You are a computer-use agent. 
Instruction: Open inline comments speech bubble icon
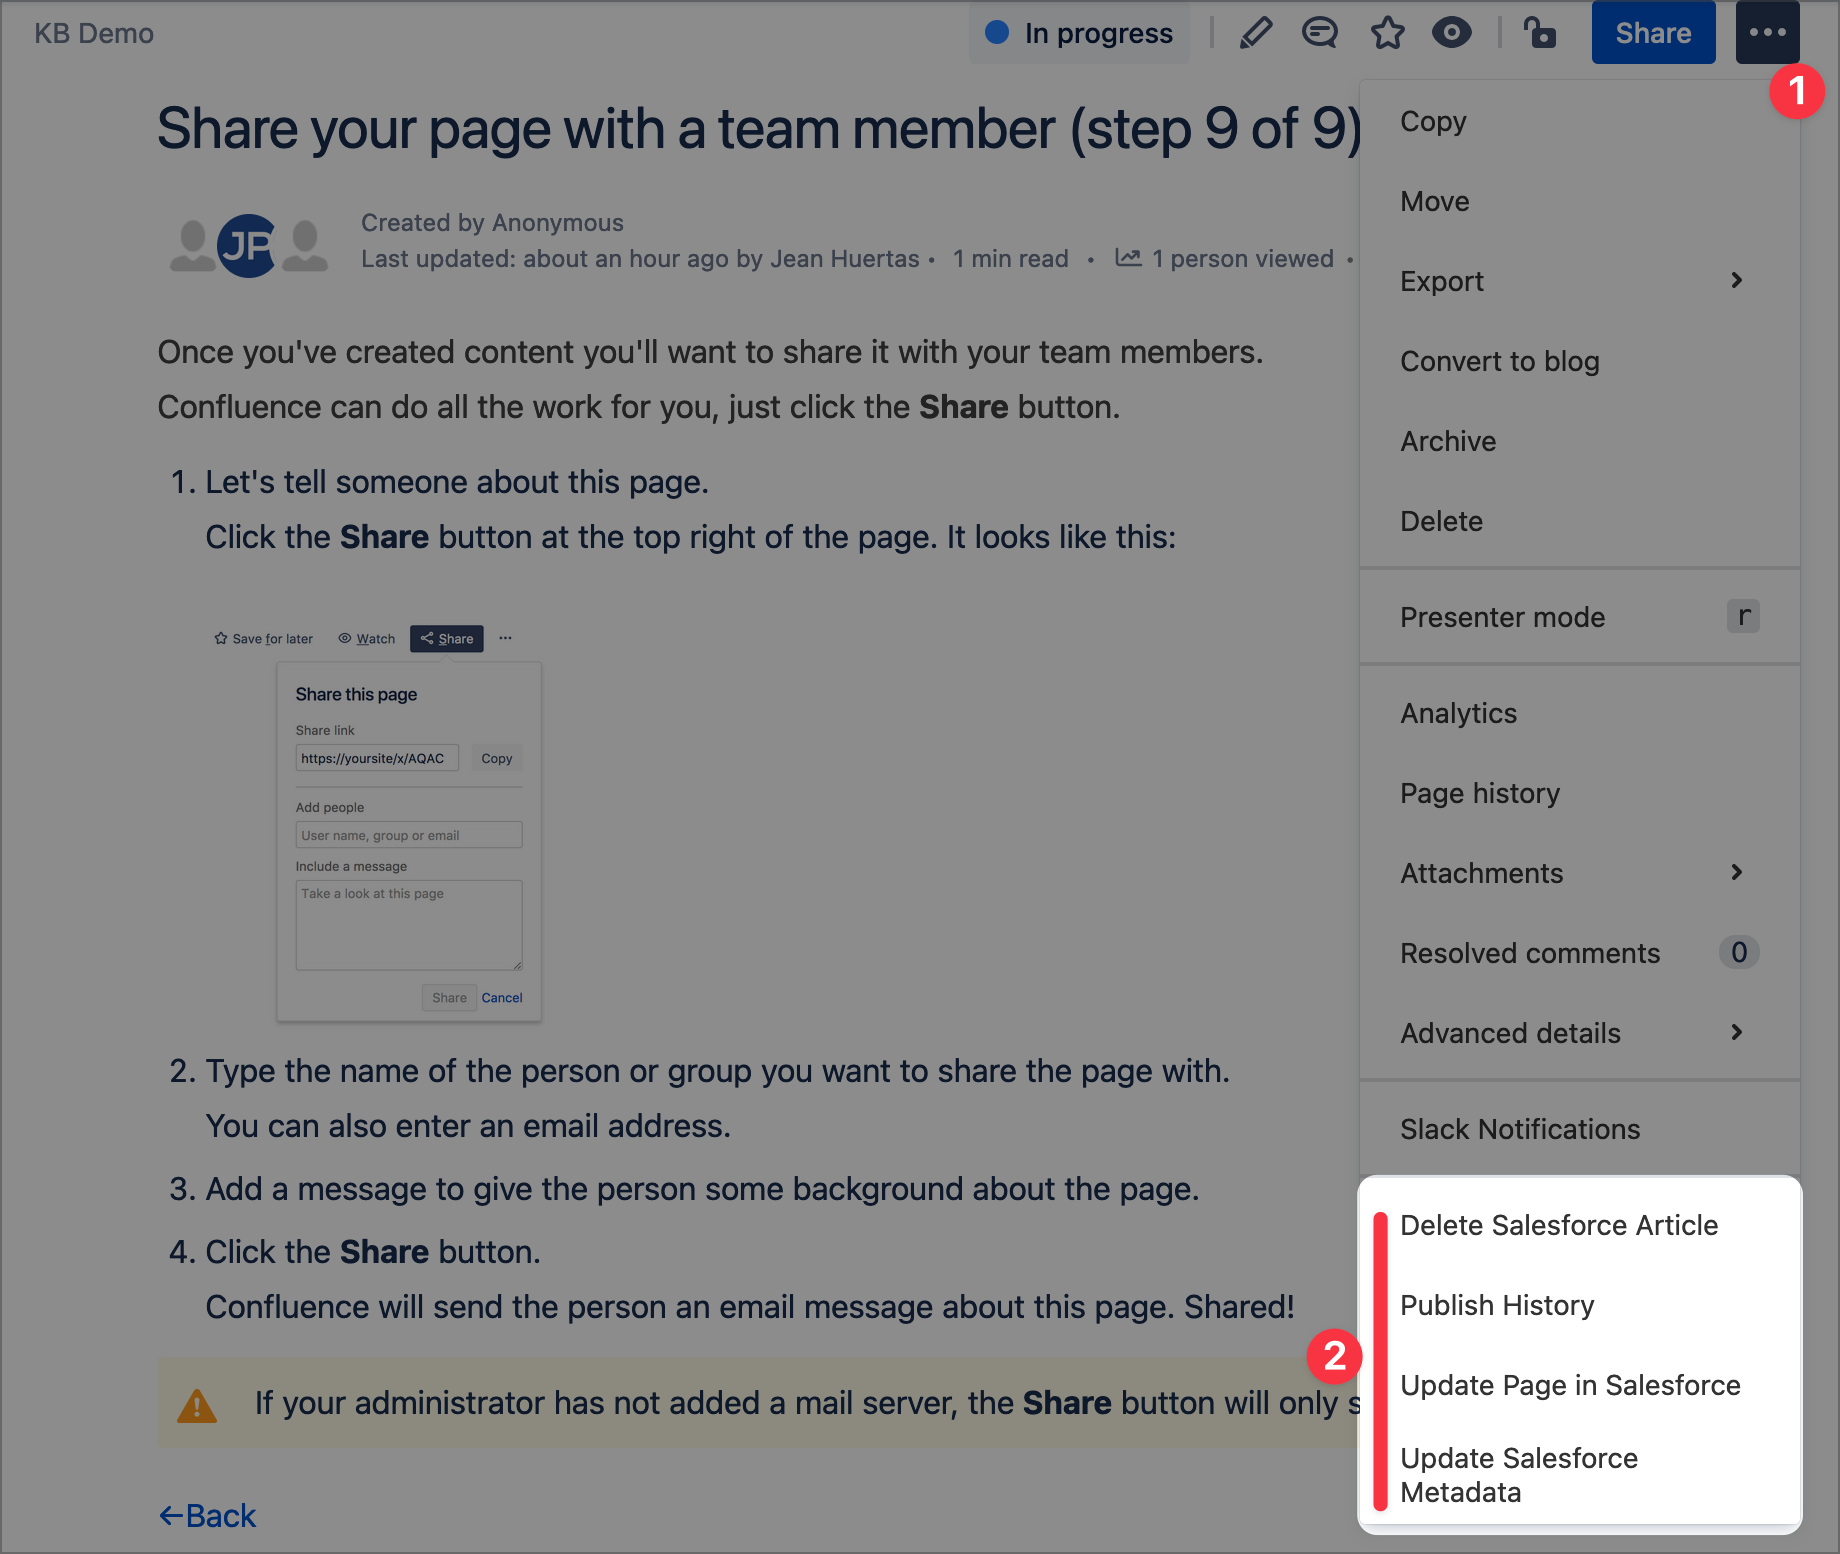pyautogui.click(x=1319, y=33)
